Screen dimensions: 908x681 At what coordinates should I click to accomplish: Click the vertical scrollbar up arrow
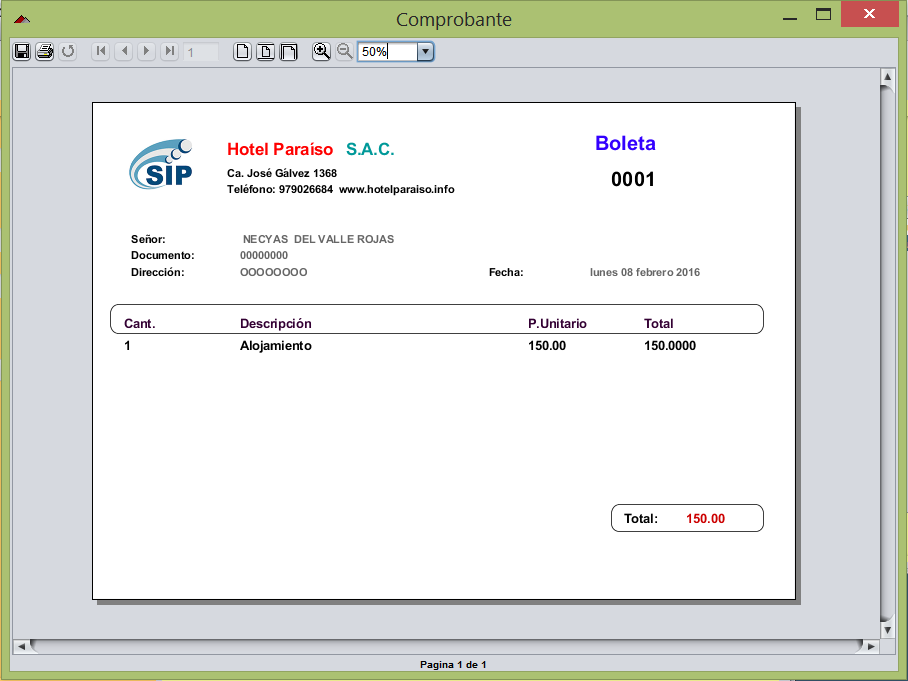click(887, 76)
